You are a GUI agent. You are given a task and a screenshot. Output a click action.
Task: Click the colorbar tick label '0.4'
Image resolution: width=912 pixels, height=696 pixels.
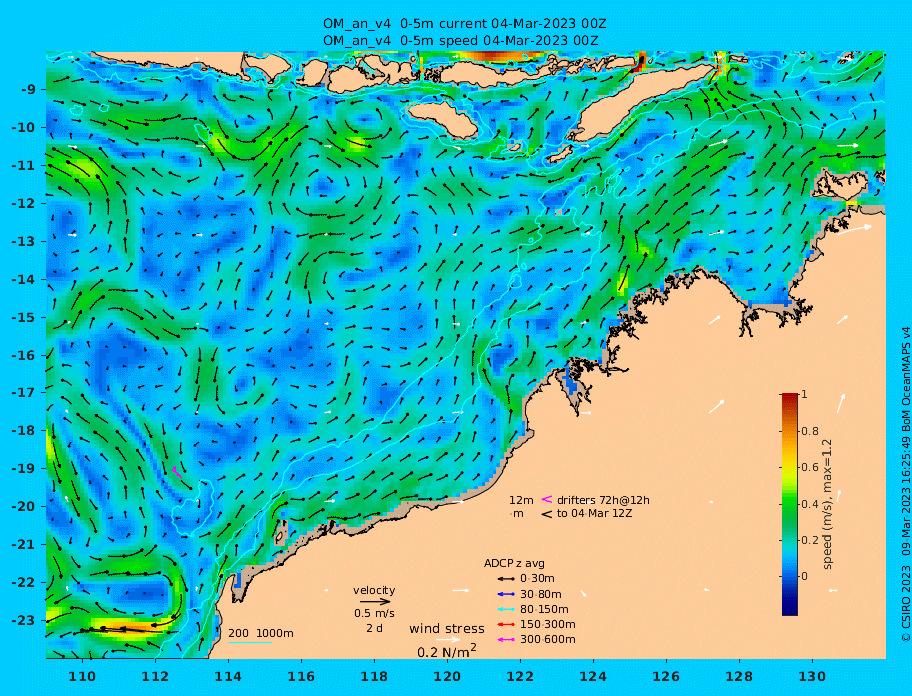tap(810, 504)
